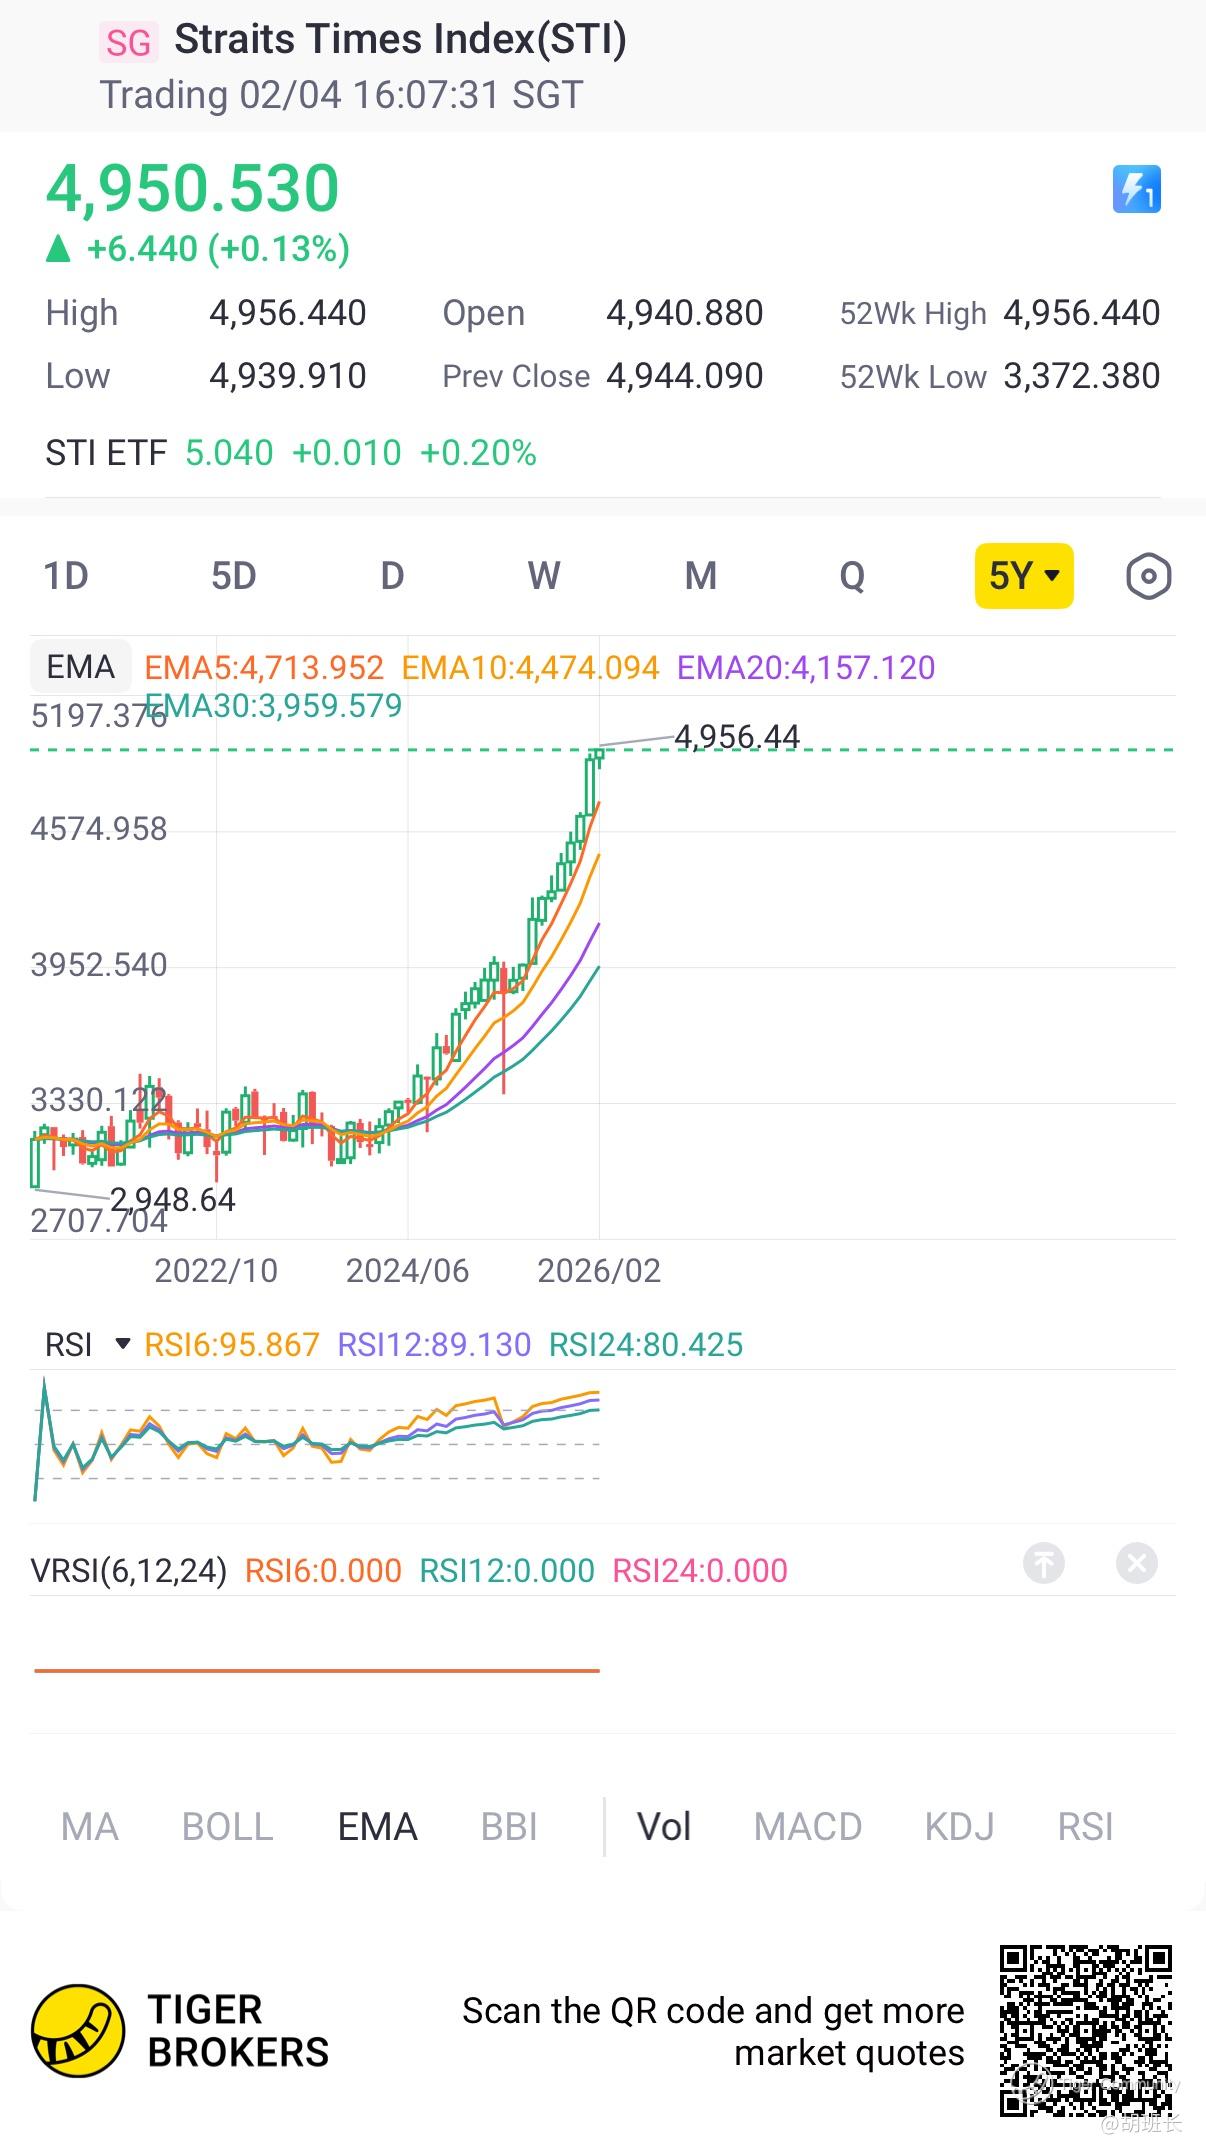The image size is (1206, 2151).
Task: Select the KDJ sub-indicator
Action: [x=959, y=1827]
